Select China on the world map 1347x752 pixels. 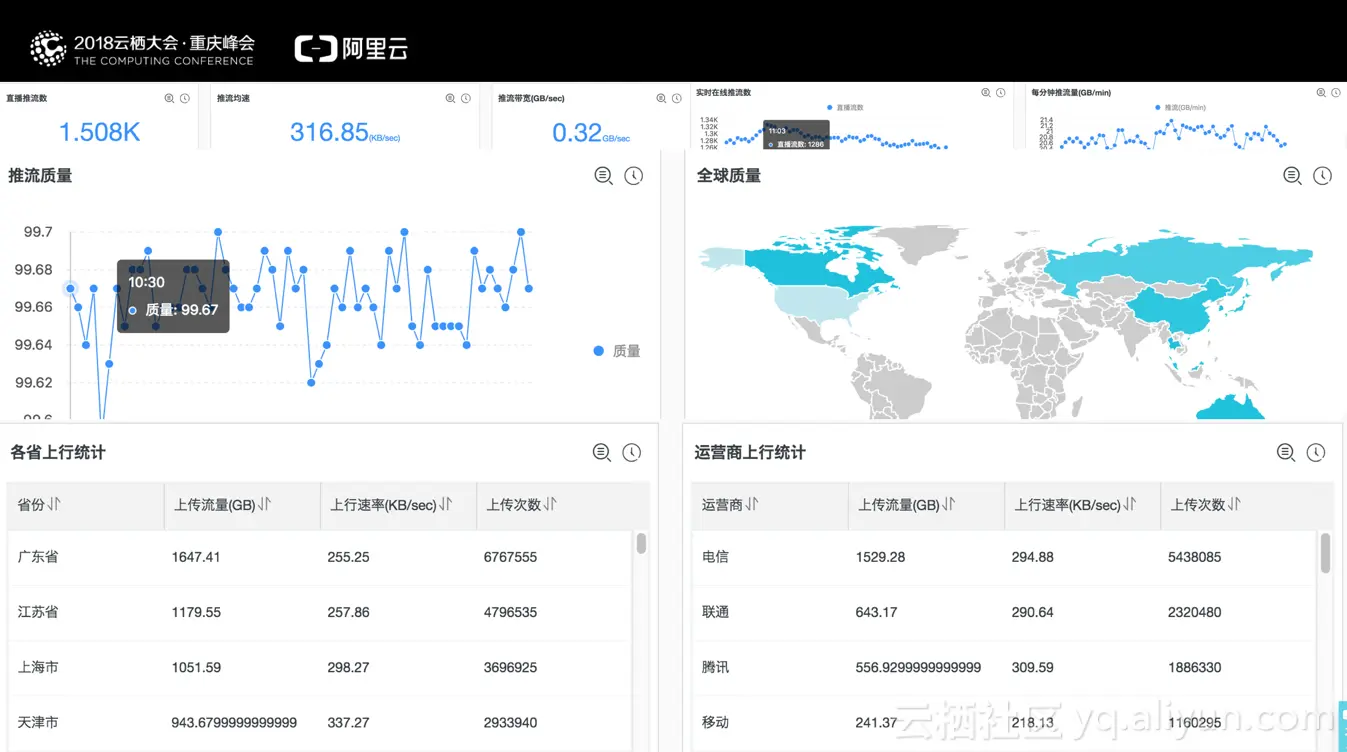pos(1180,308)
